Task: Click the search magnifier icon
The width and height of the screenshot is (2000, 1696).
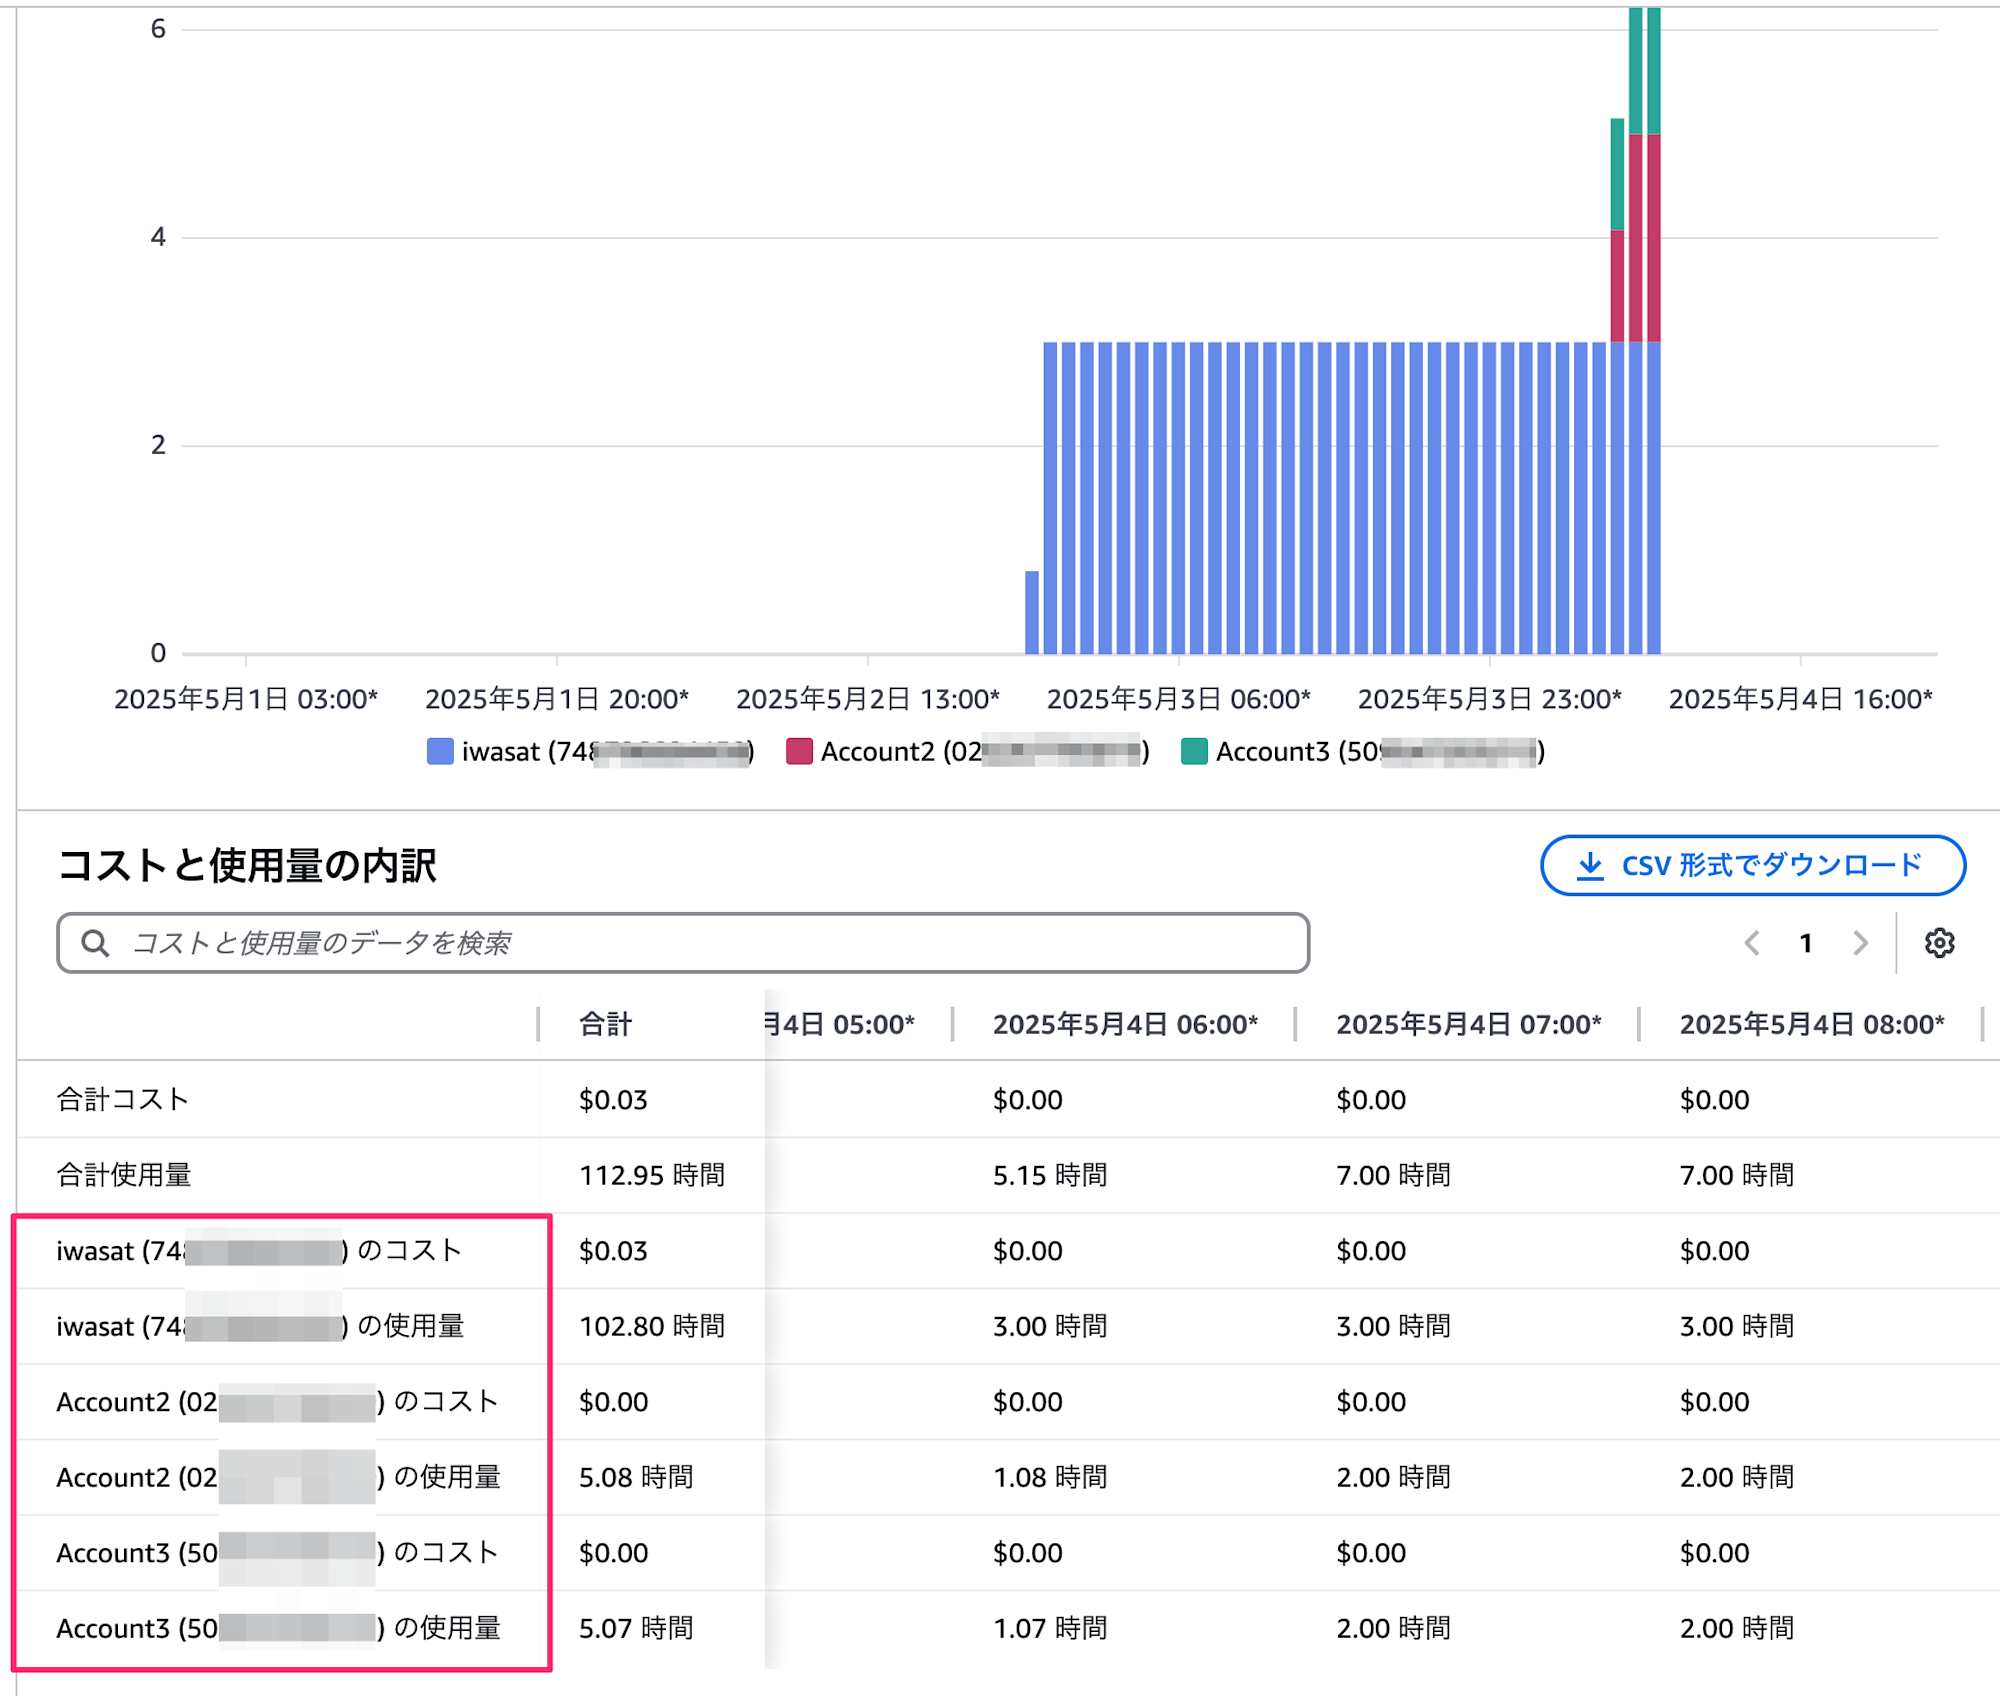Action: tap(95, 943)
